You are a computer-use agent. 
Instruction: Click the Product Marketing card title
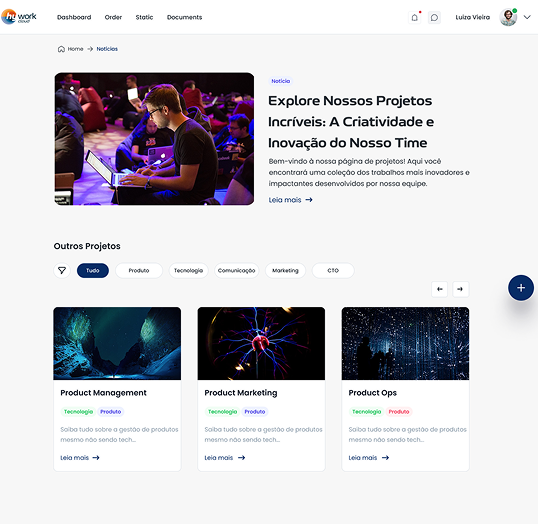(241, 393)
